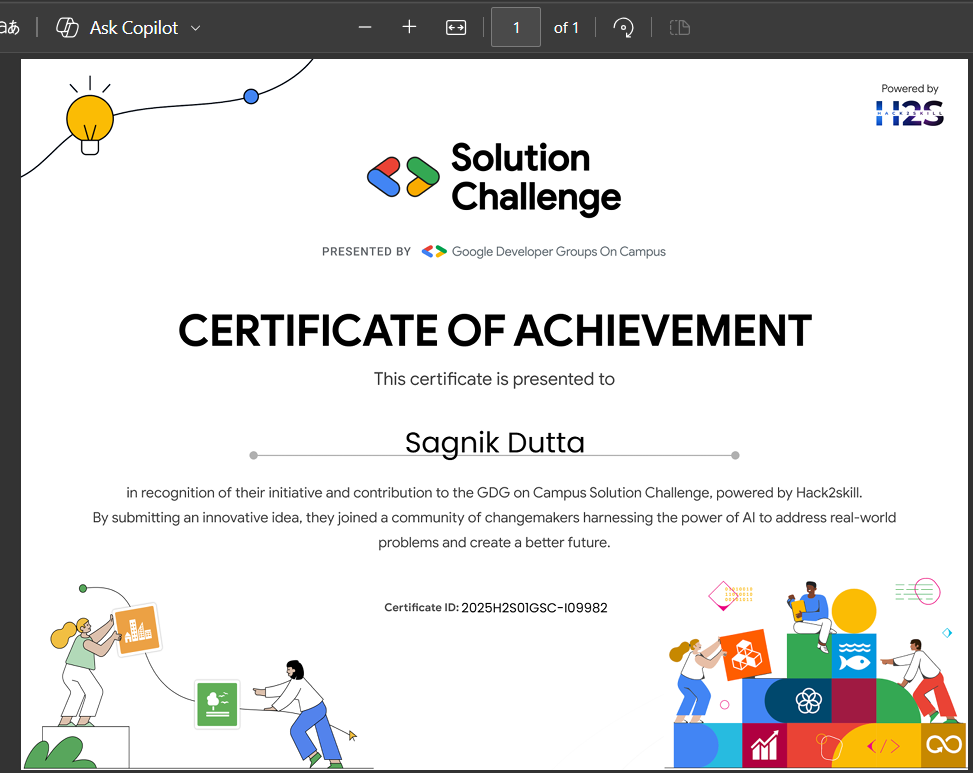Click the certificate ID number
The width and height of the screenshot is (973, 773).
tap(534, 608)
